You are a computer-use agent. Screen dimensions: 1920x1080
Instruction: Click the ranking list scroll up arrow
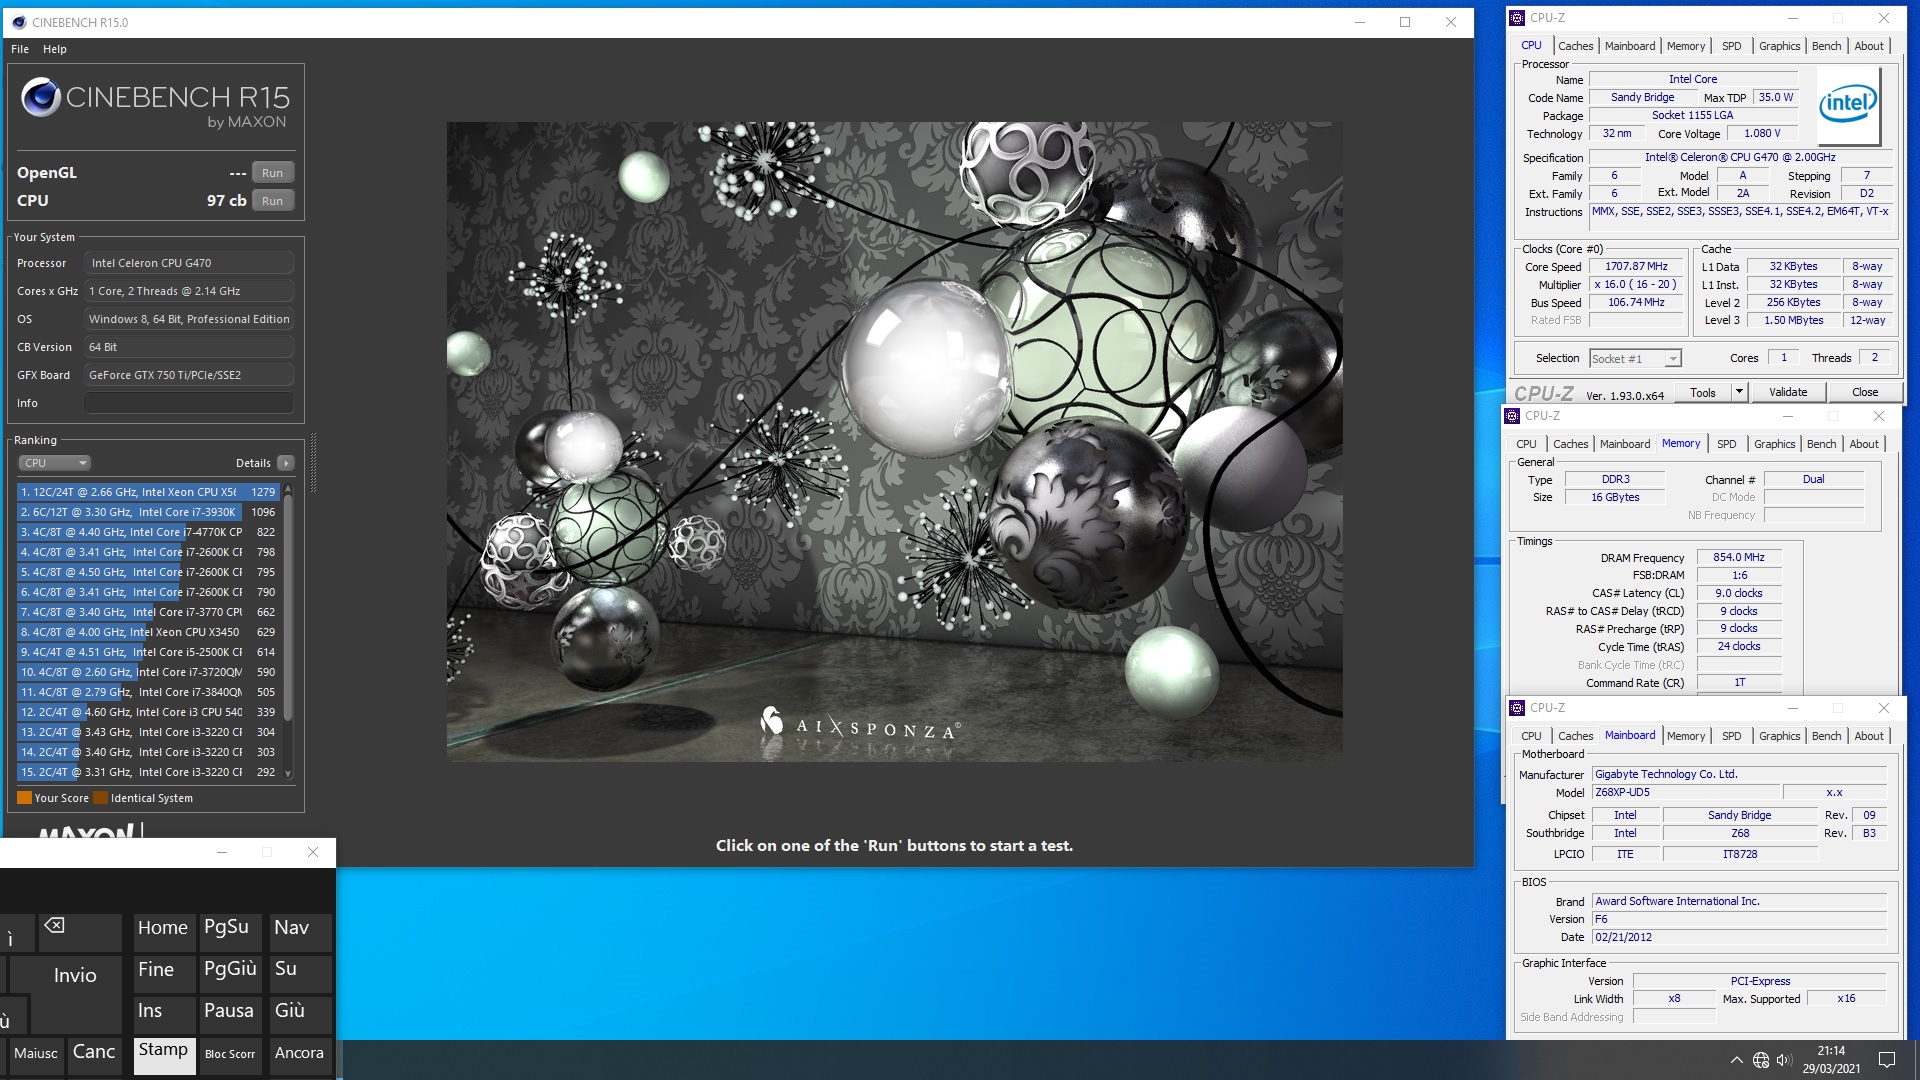click(288, 489)
